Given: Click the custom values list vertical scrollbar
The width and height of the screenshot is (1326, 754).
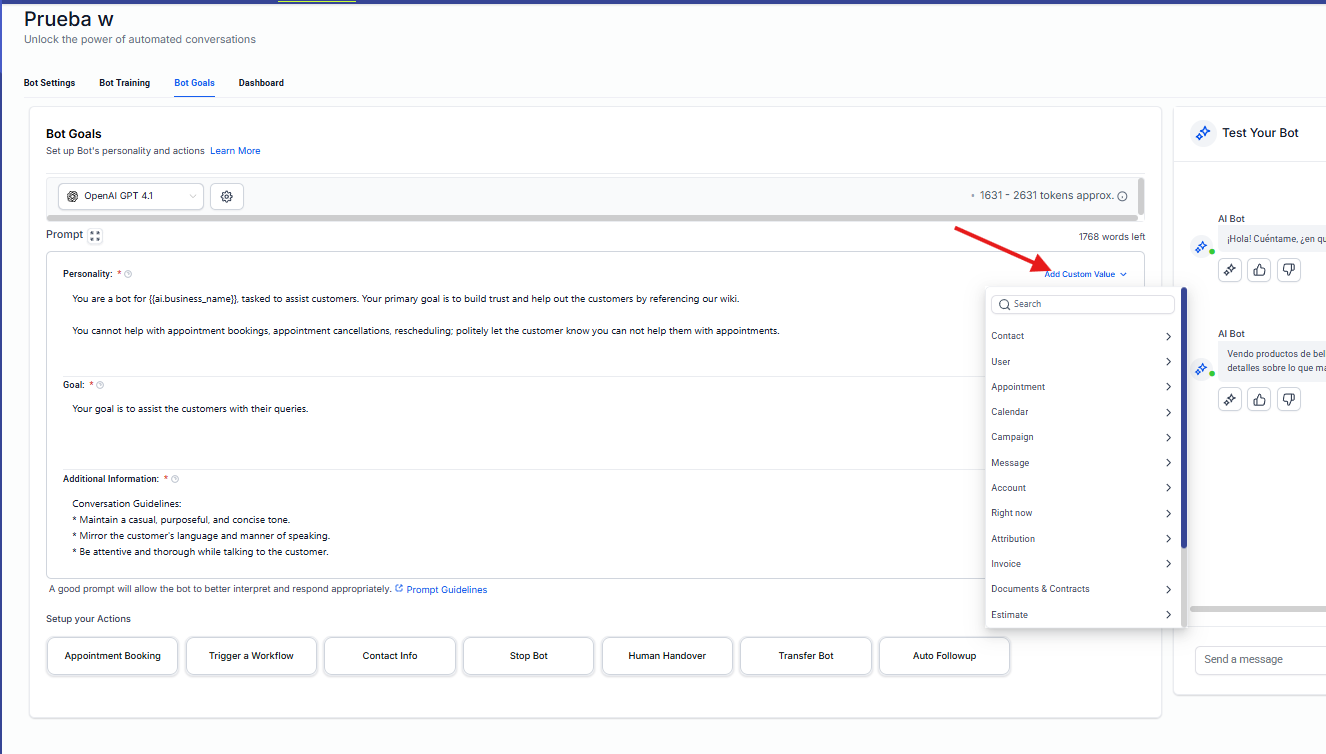Looking at the screenshot, I should (1184, 420).
